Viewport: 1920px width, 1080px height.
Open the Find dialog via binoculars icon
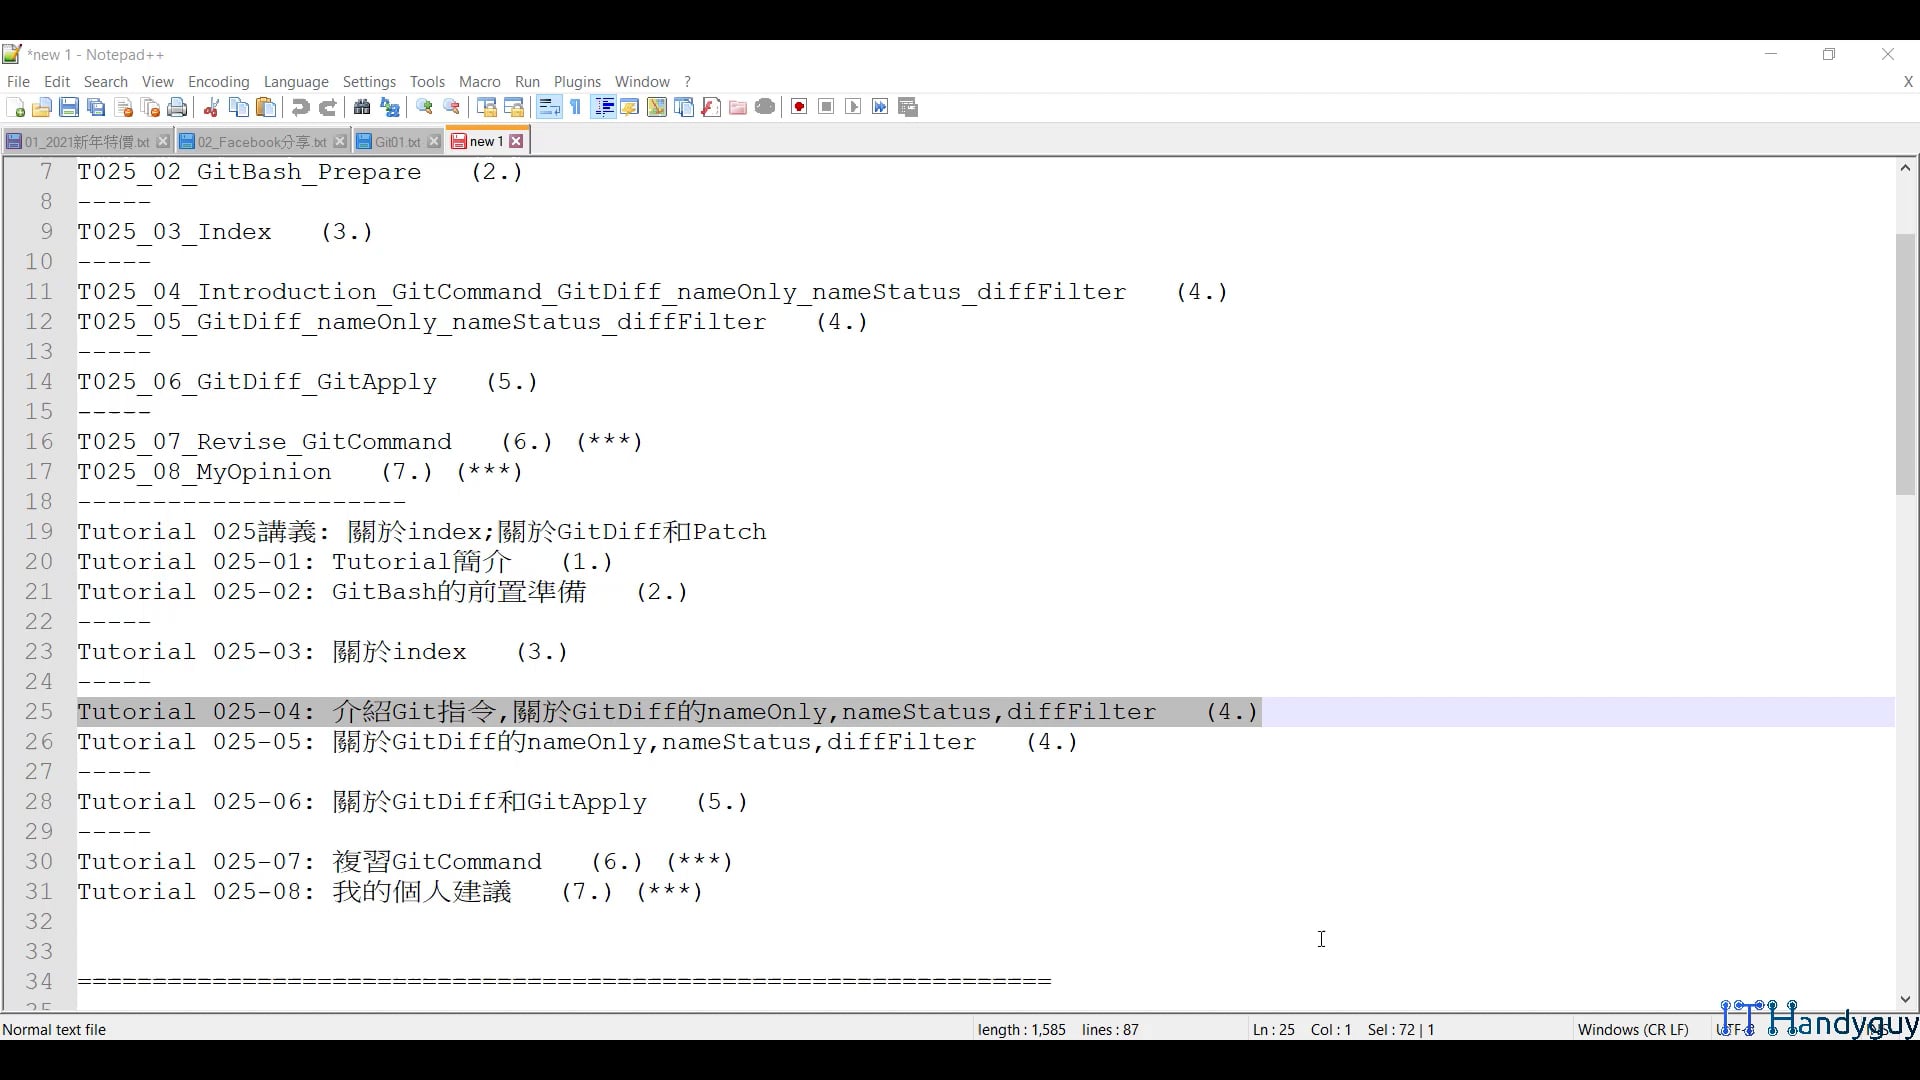(361, 107)
